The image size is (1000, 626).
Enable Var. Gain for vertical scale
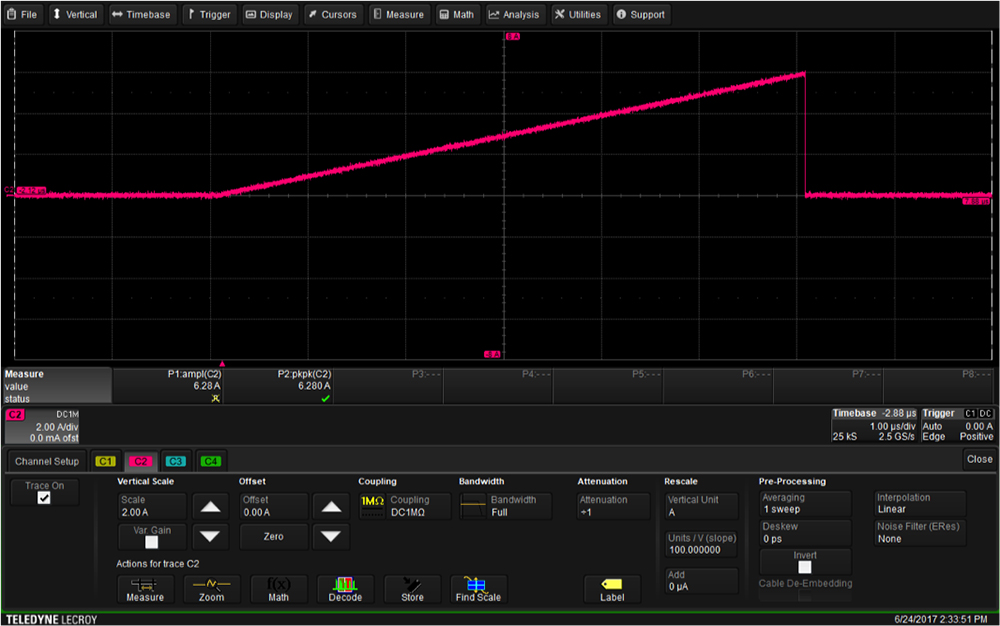click(152, 540)
